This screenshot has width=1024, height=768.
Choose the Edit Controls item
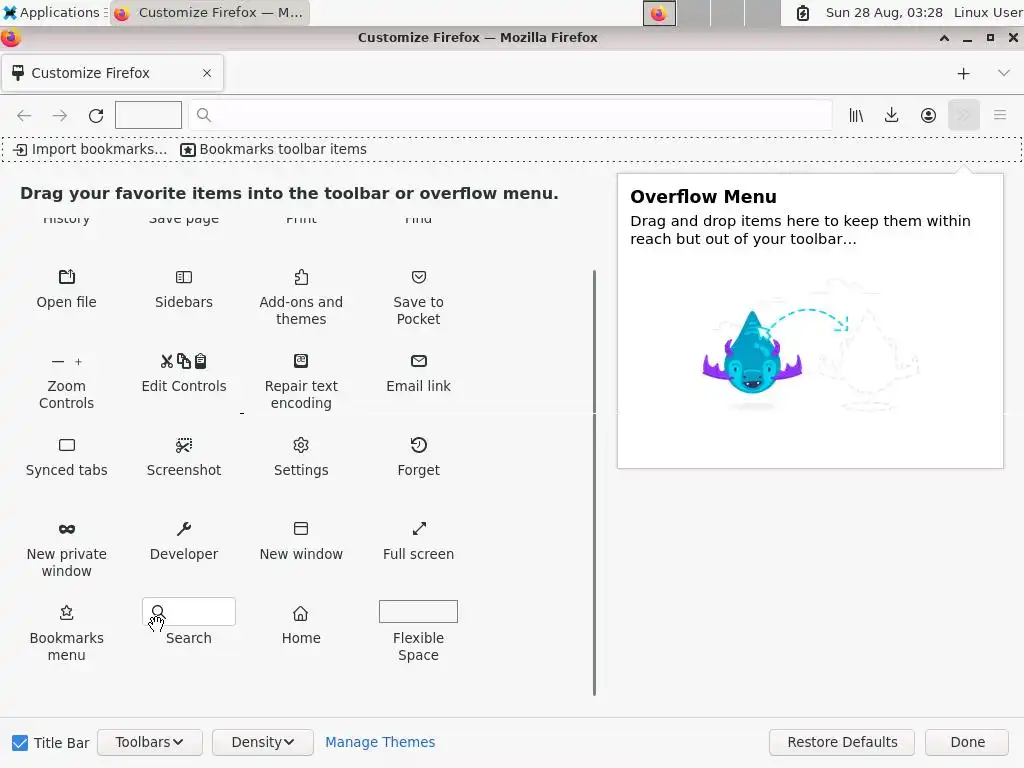coord(184,374)
